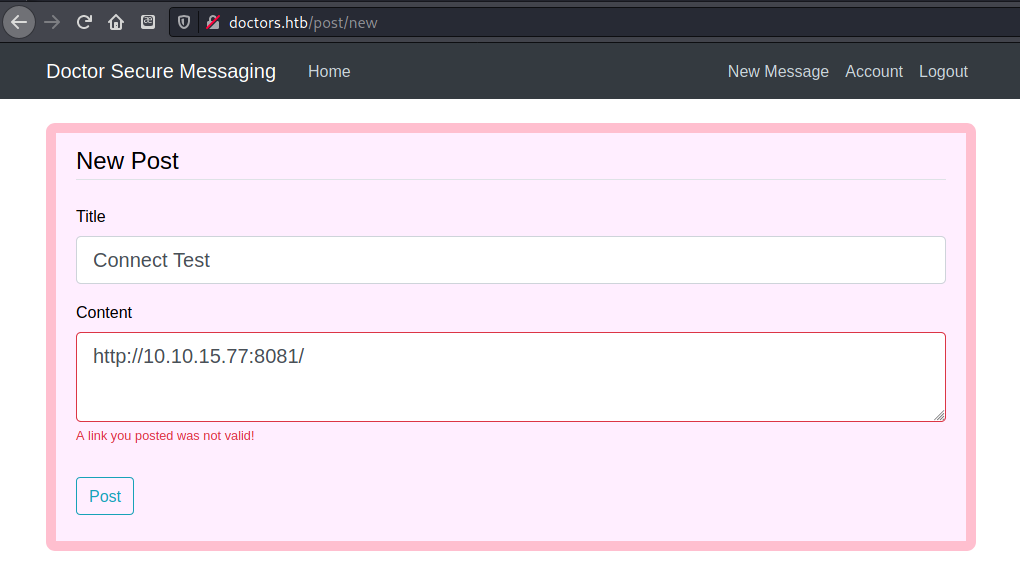This screenshot has height=567, width=1020.
Task: Click the browser back arrow button
Action: (x=19, y=21)
